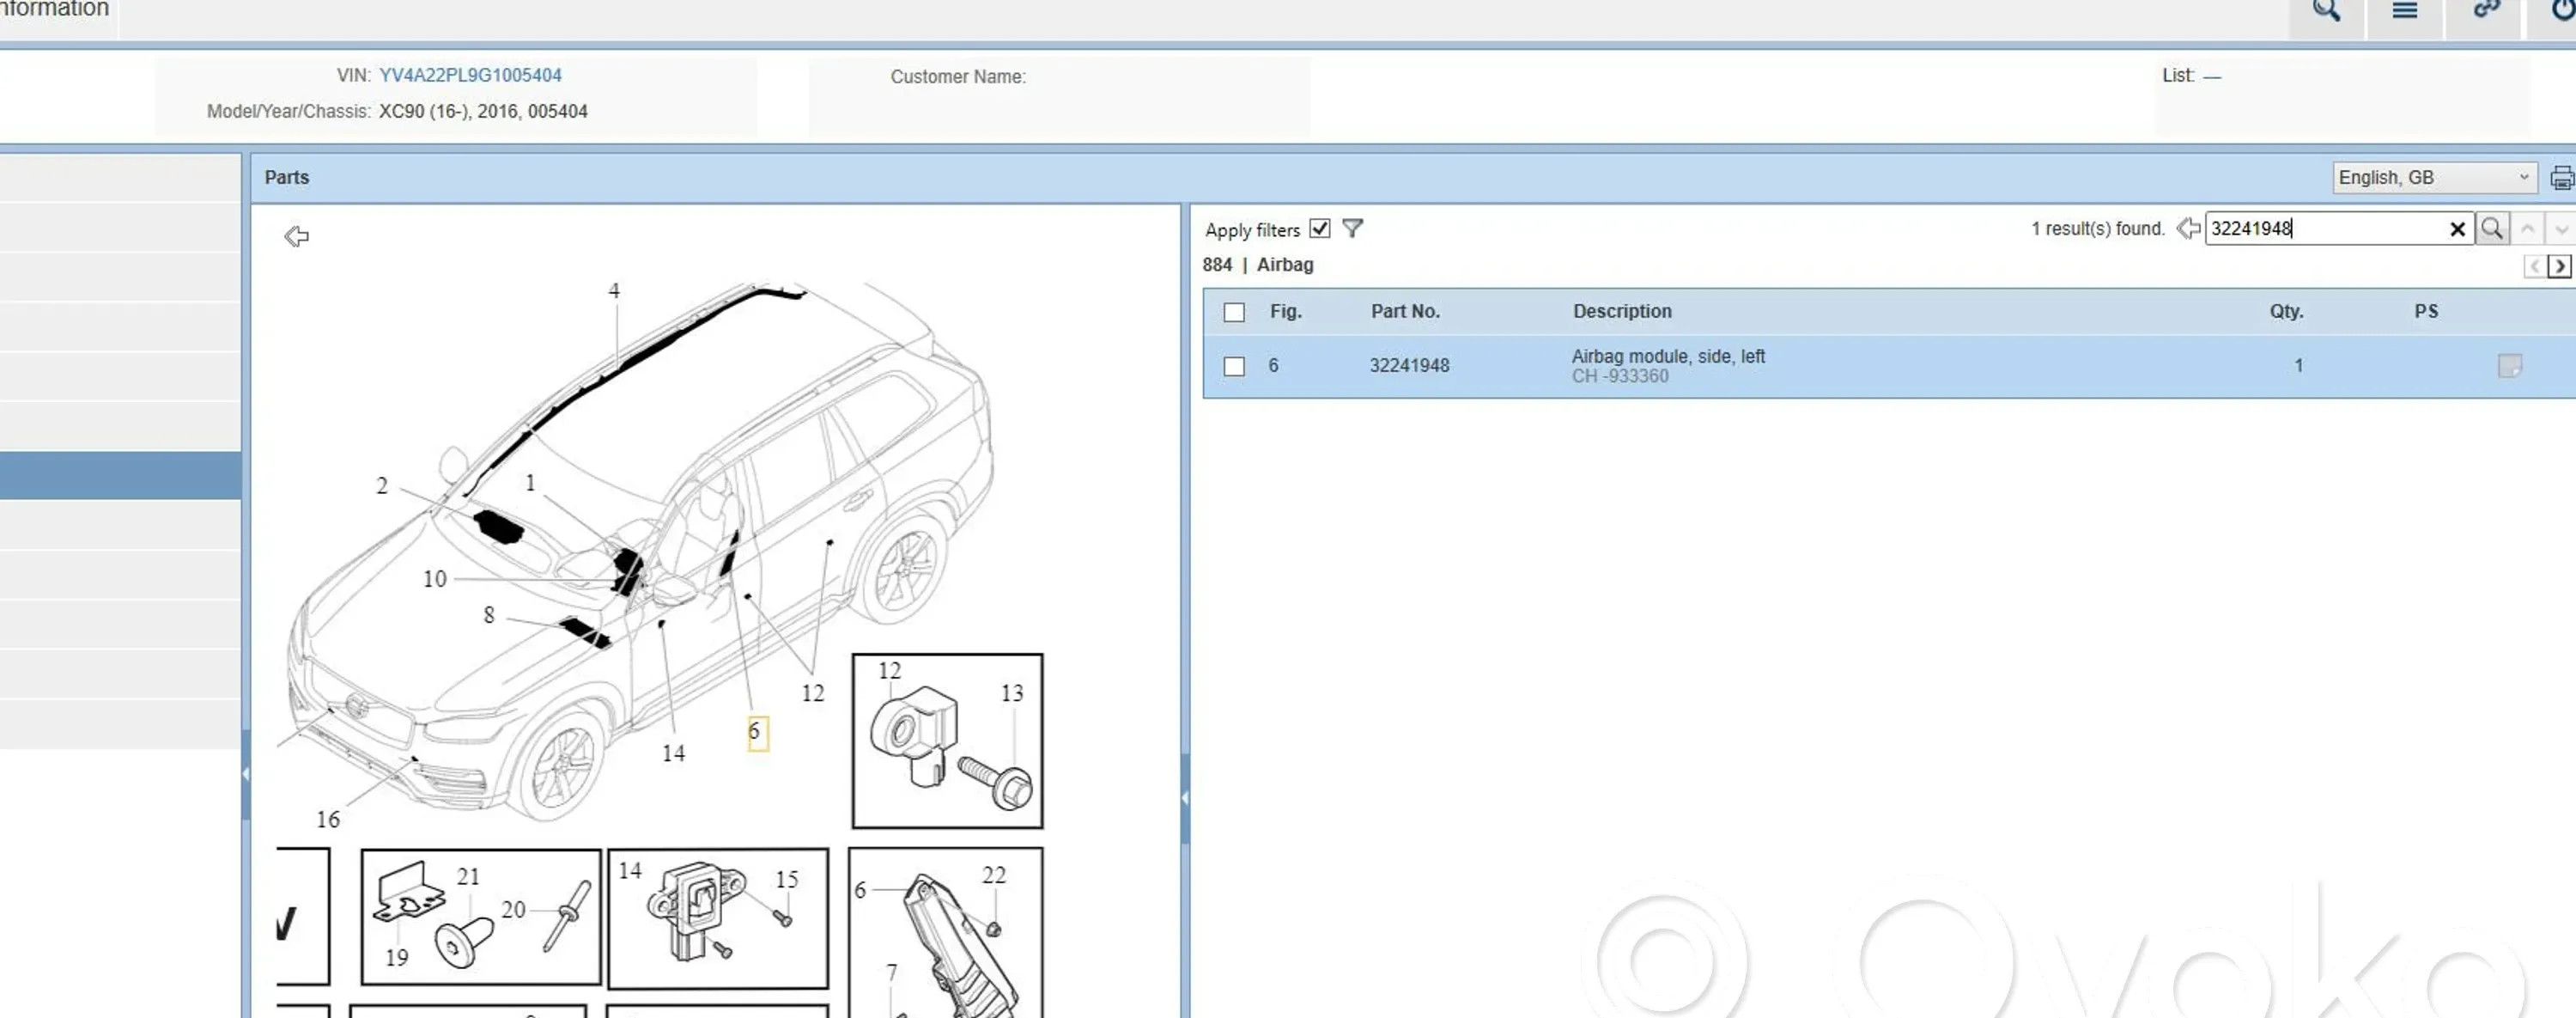Open the hamburger menu in top bar
The image size is (2576, 1018).
(2404, 12)
